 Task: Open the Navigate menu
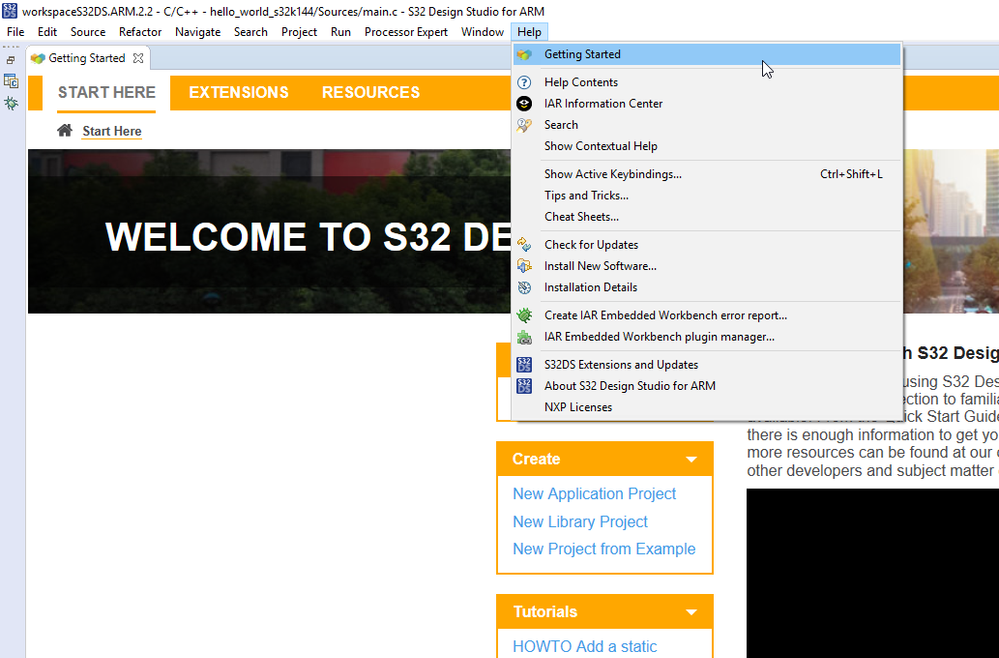pyautogui.click(x=198, y=32)
